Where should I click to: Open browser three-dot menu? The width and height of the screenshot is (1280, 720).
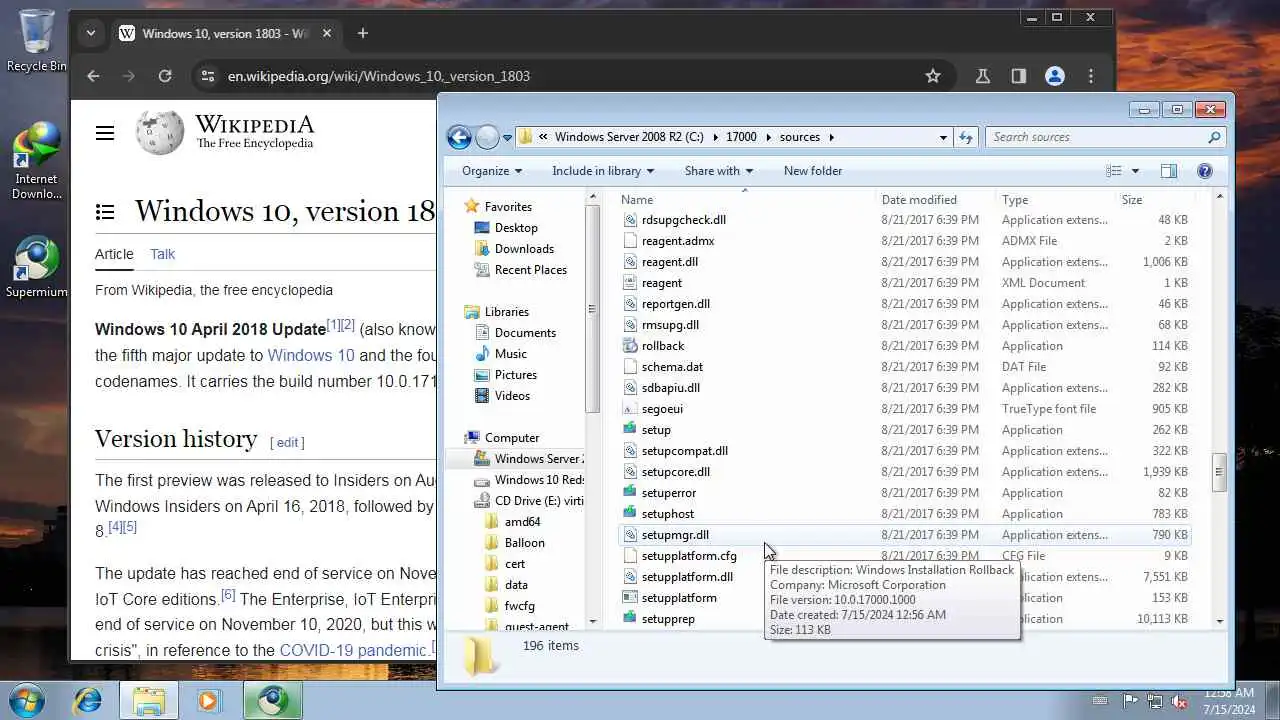(1091, 76)
